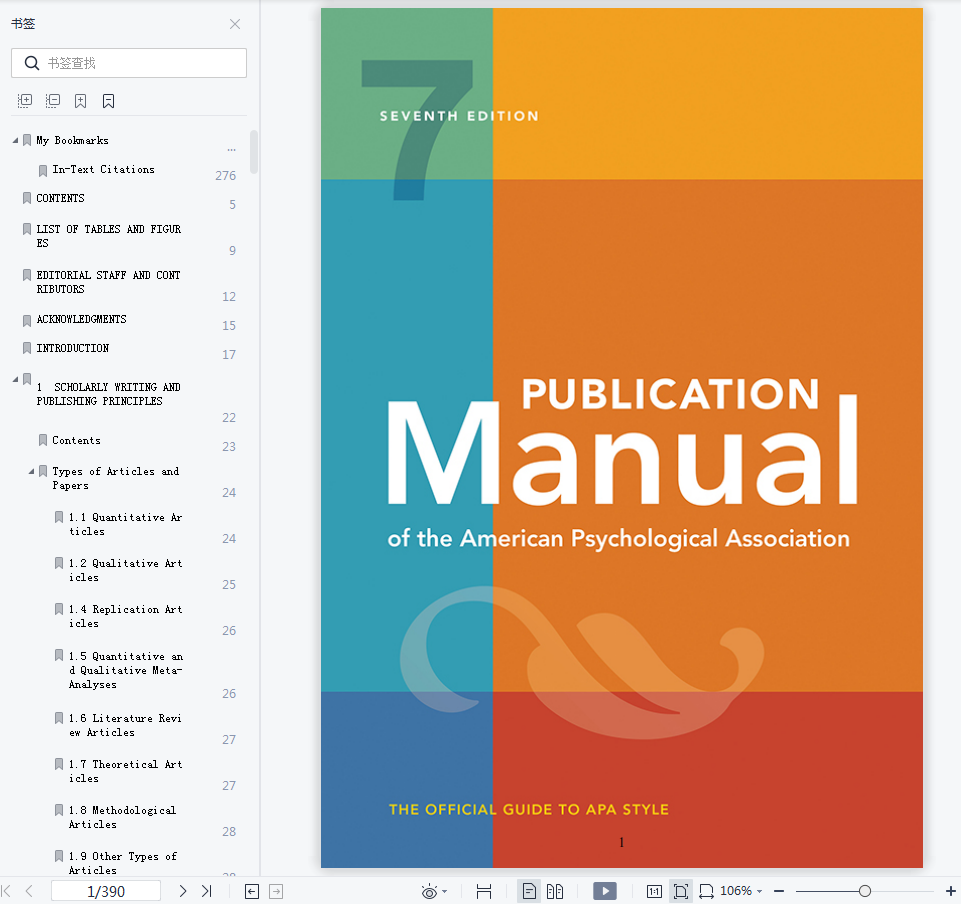This screenshot has width=961, height=904.
Task: Close the bookmarks panel
Action: [235, 24]
